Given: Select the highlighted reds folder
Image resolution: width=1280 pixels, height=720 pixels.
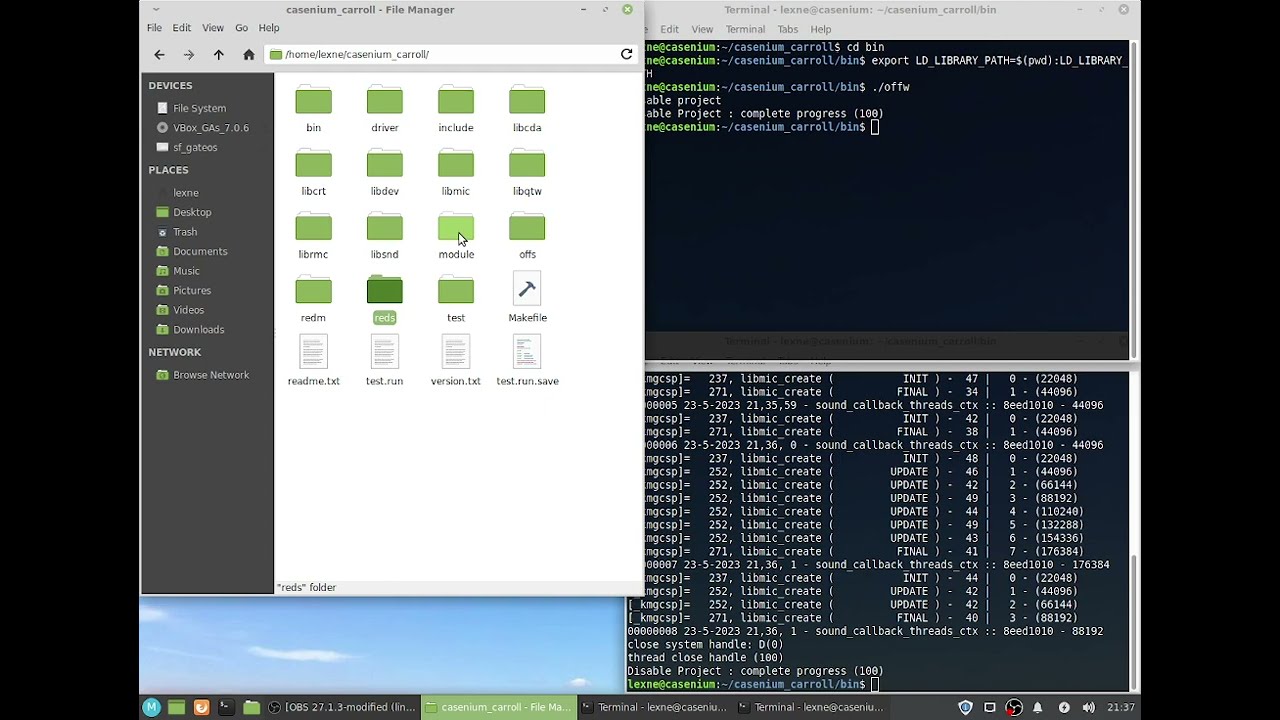Looking at the screenshot, I should (x=384, y=299).
